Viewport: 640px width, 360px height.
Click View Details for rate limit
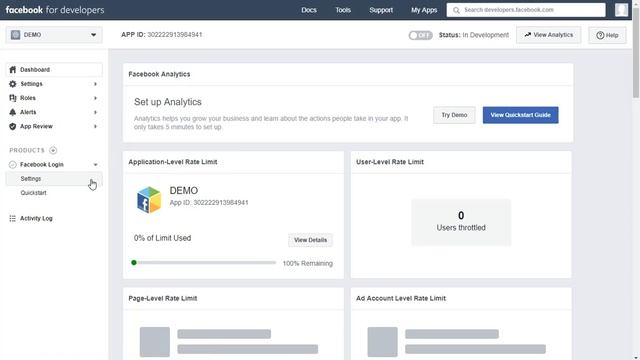pos(310,240)
